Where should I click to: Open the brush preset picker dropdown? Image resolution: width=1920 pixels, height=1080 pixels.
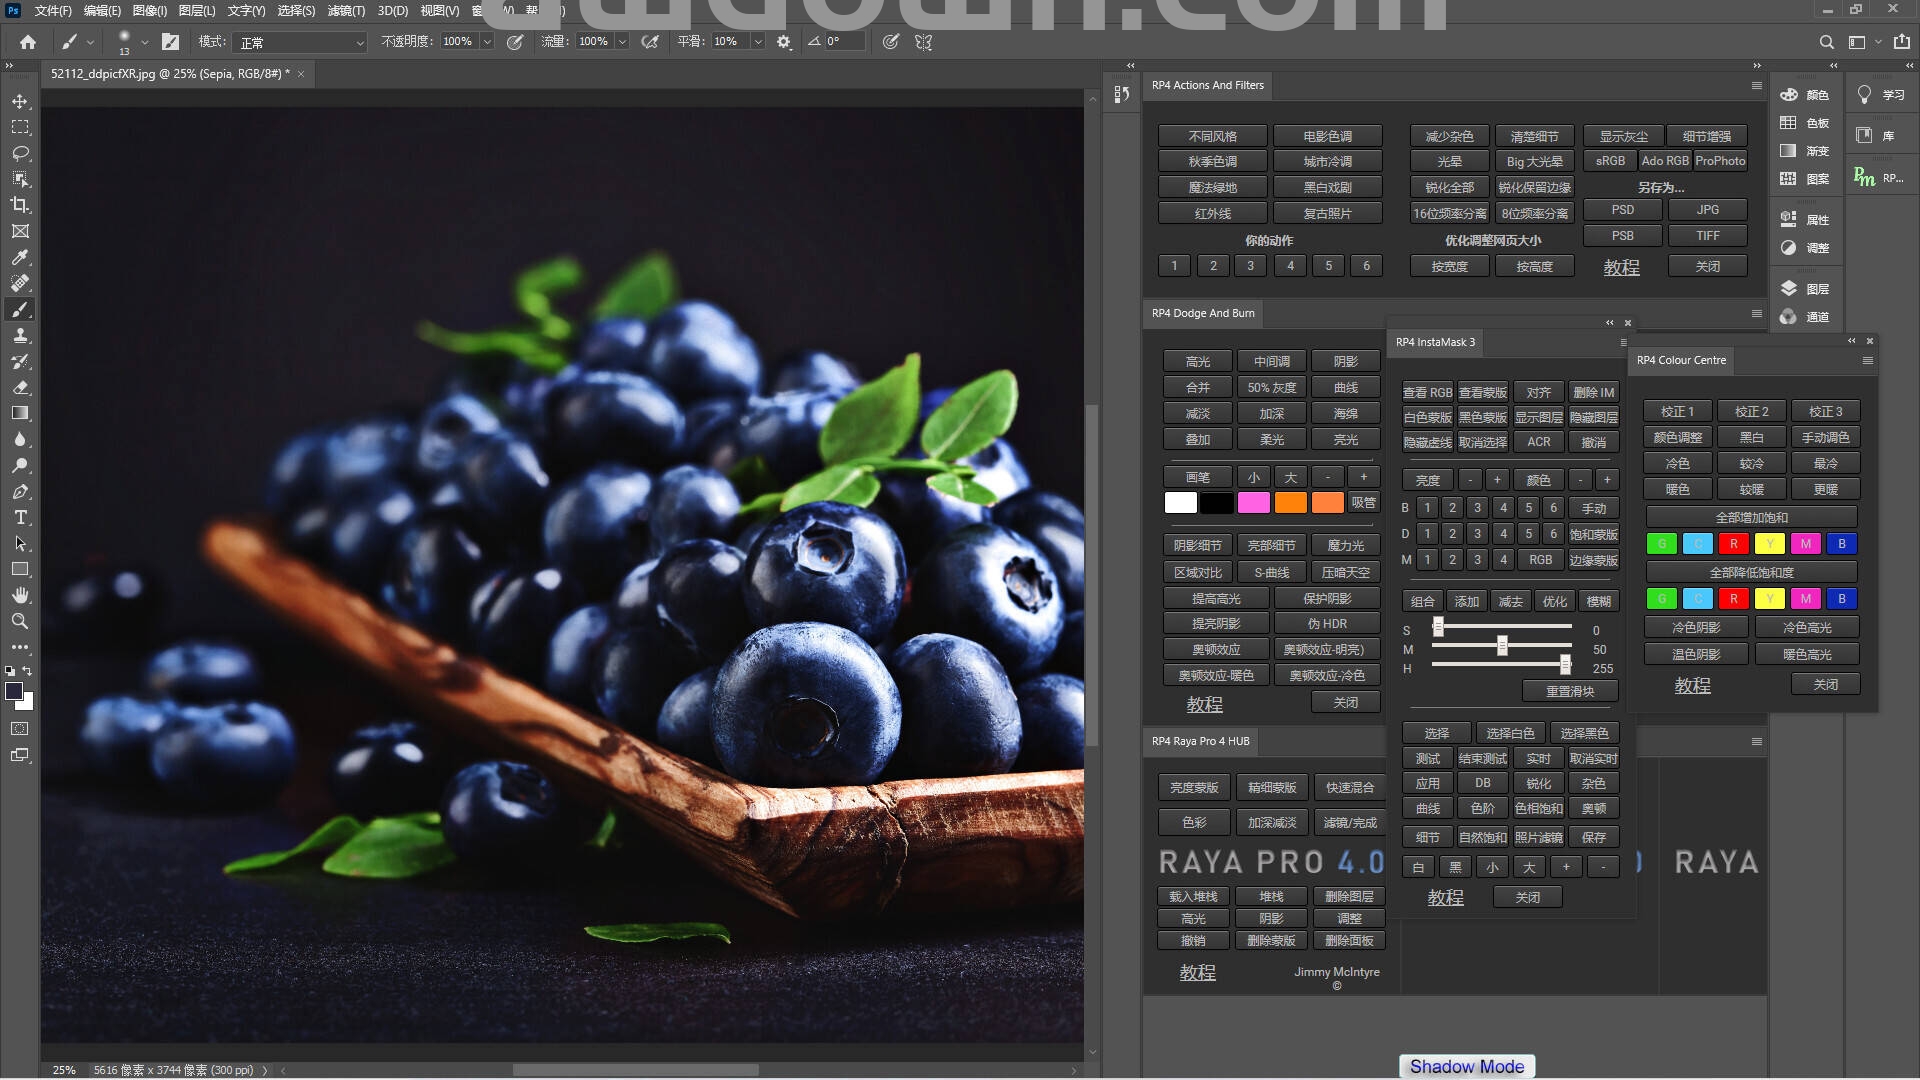[144, 42]
